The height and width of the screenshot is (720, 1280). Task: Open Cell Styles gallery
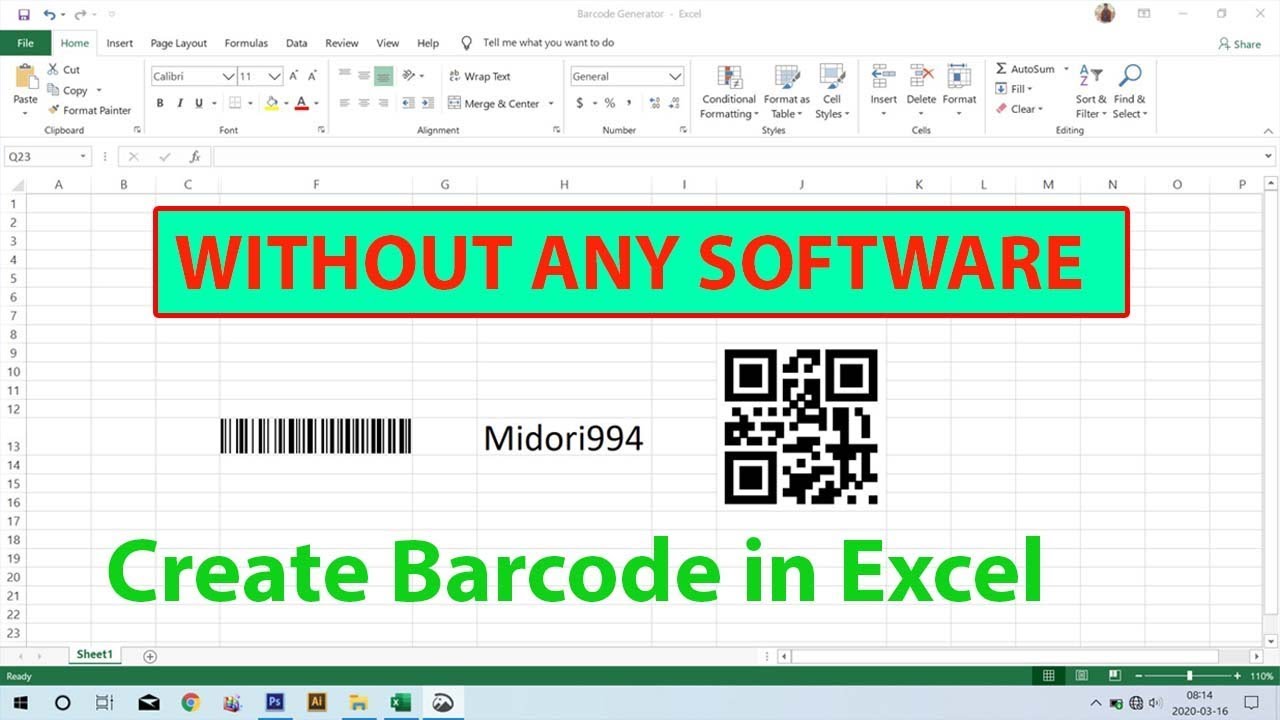[x=832, y=92]
